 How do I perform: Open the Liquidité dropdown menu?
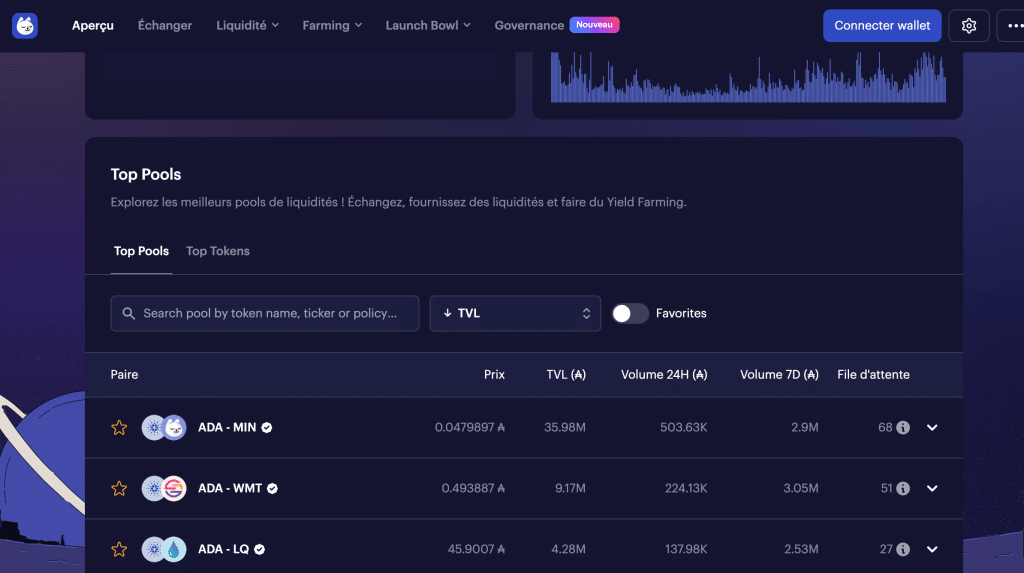click(248, 25)
